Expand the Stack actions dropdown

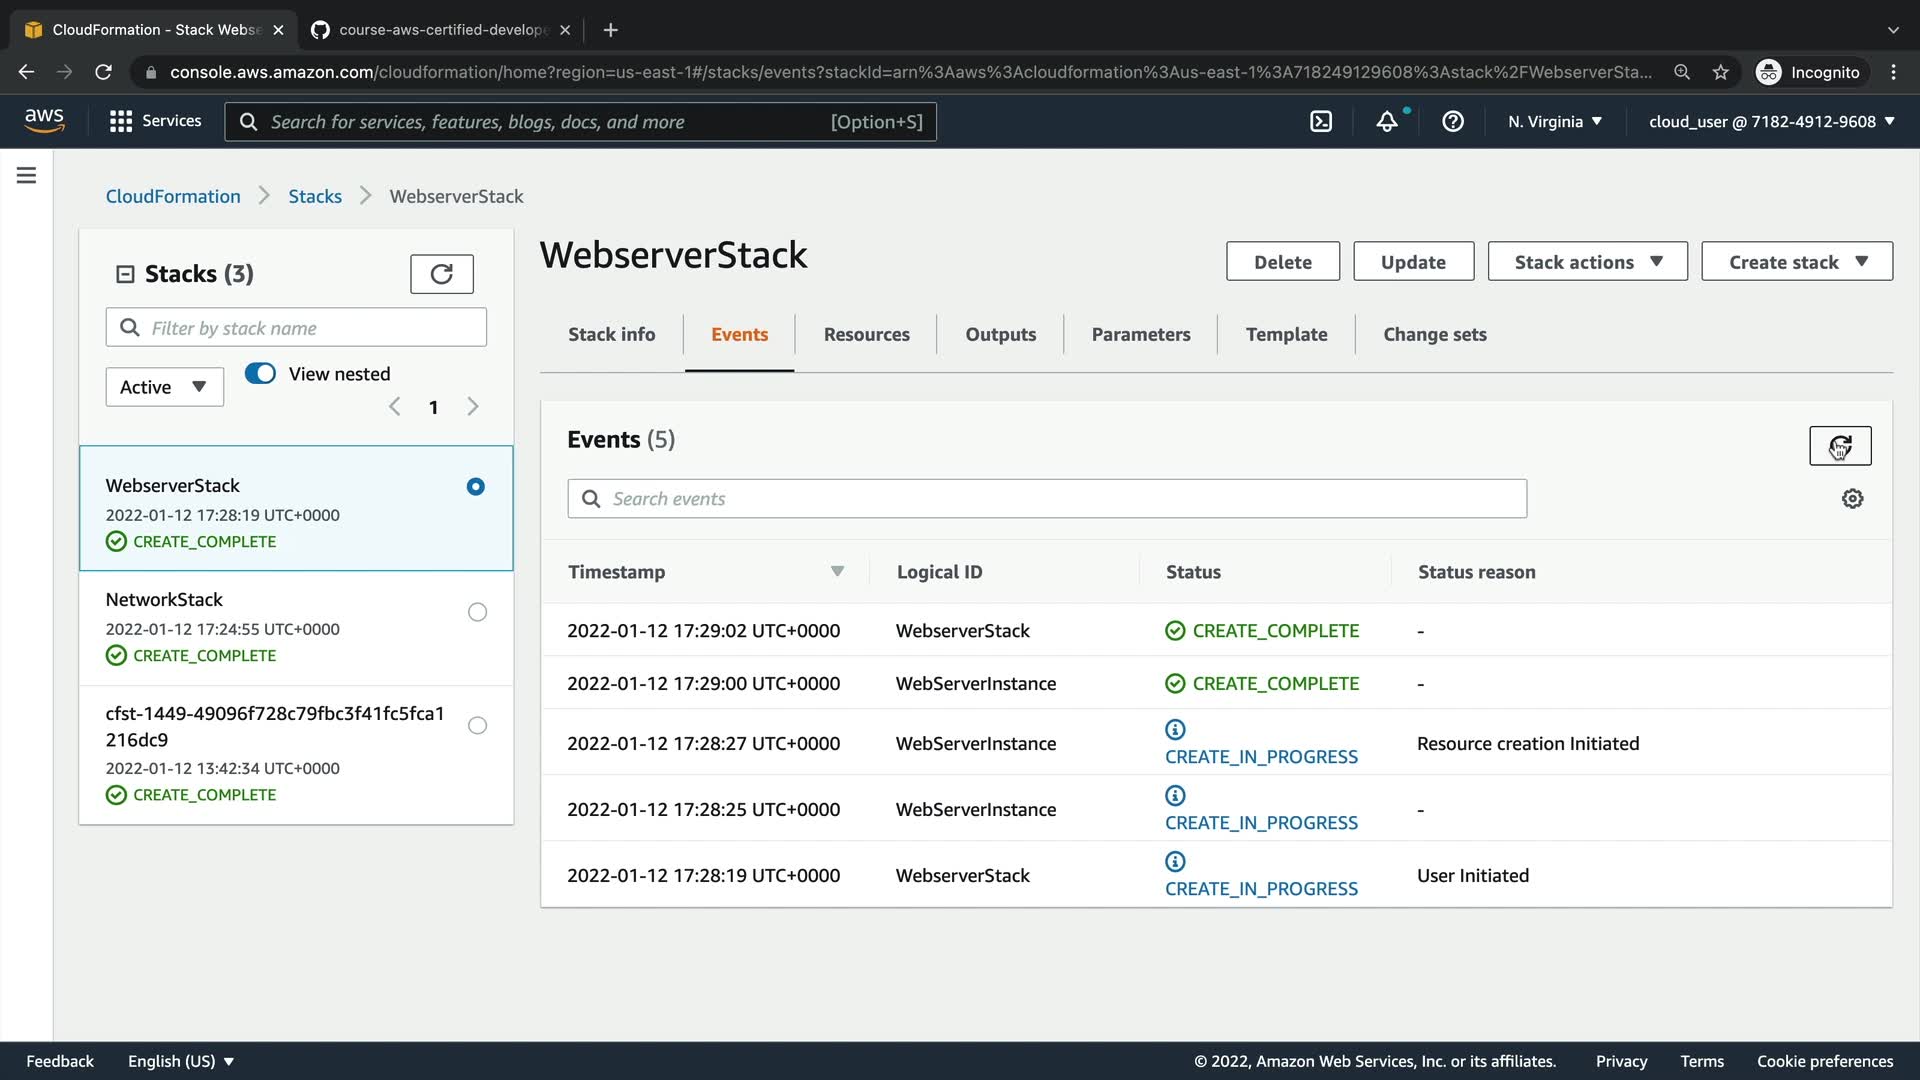(x=1587, y=262)
